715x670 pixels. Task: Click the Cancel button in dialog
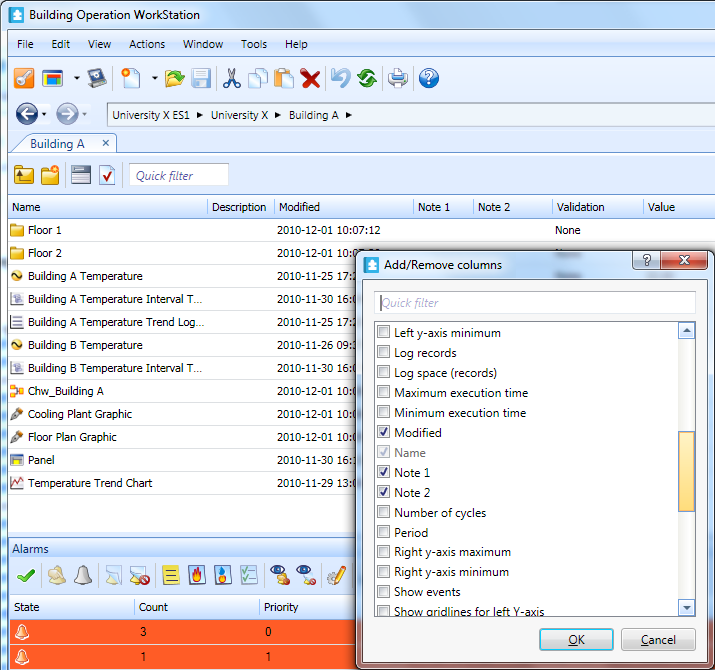(x=658, y=640)
